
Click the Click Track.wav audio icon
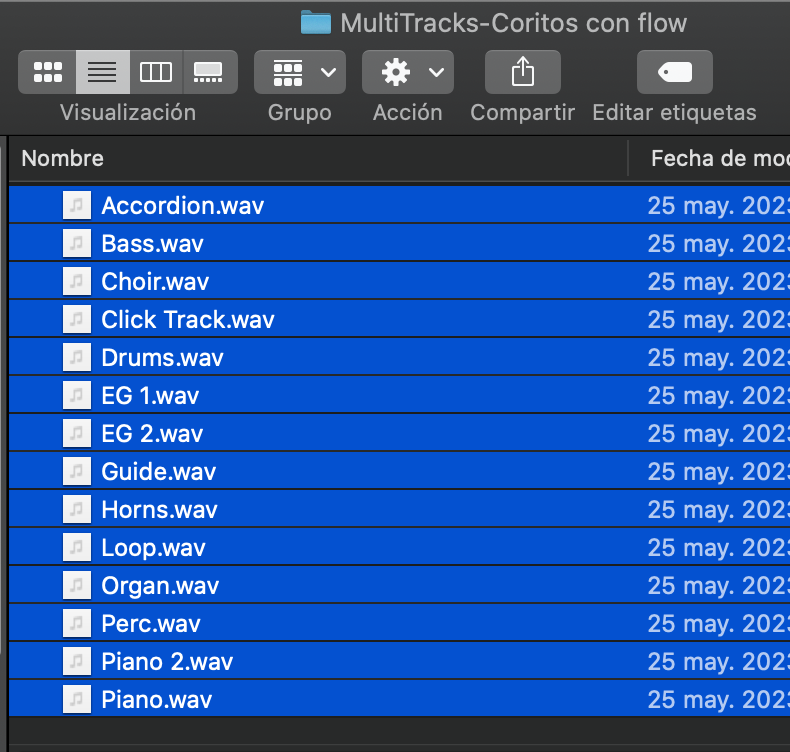tap(77, 319)
